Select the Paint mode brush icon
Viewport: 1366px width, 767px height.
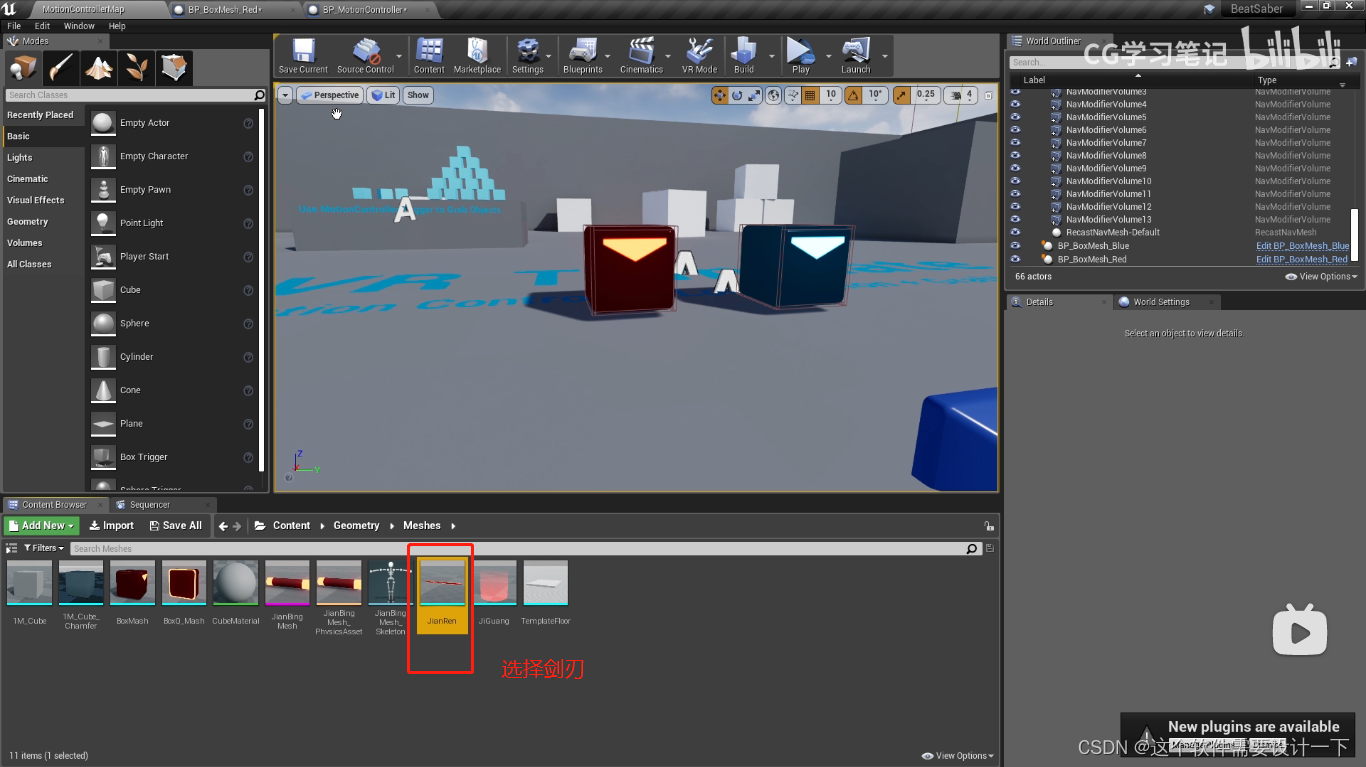point(61,68)
